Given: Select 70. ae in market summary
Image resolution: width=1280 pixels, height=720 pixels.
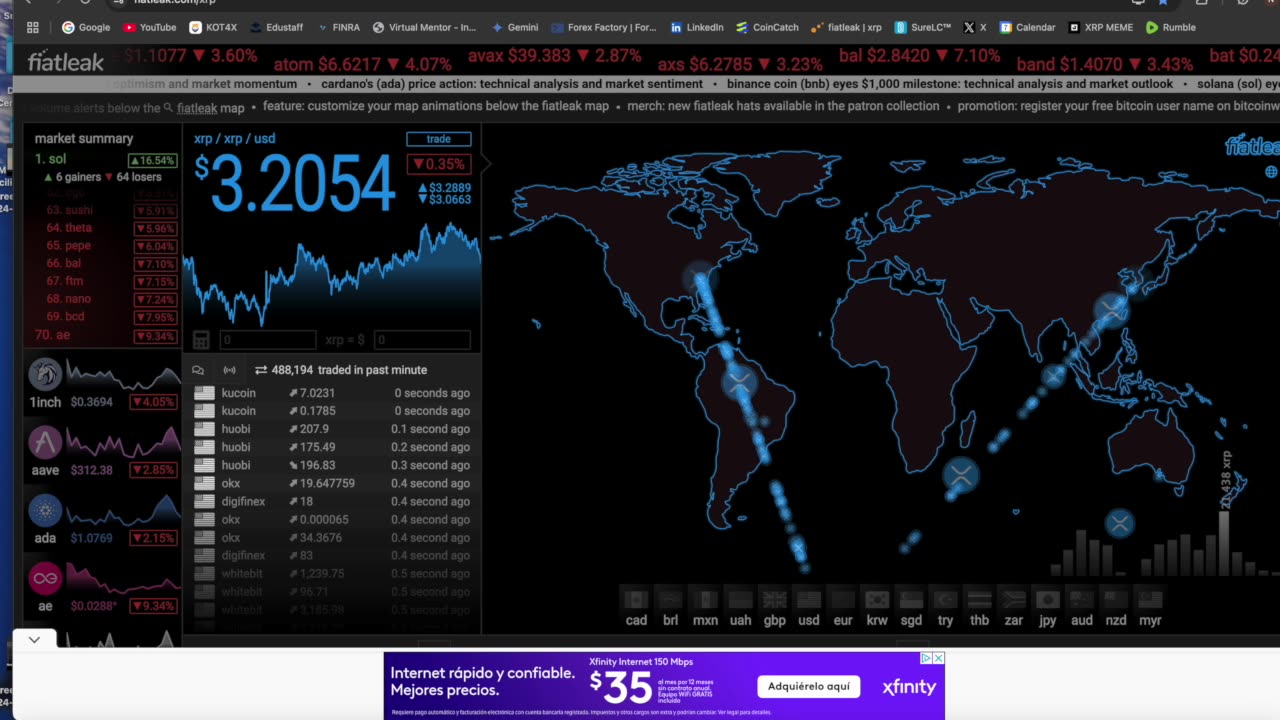Looking at the screenshot, I should [x=52, y=335].
